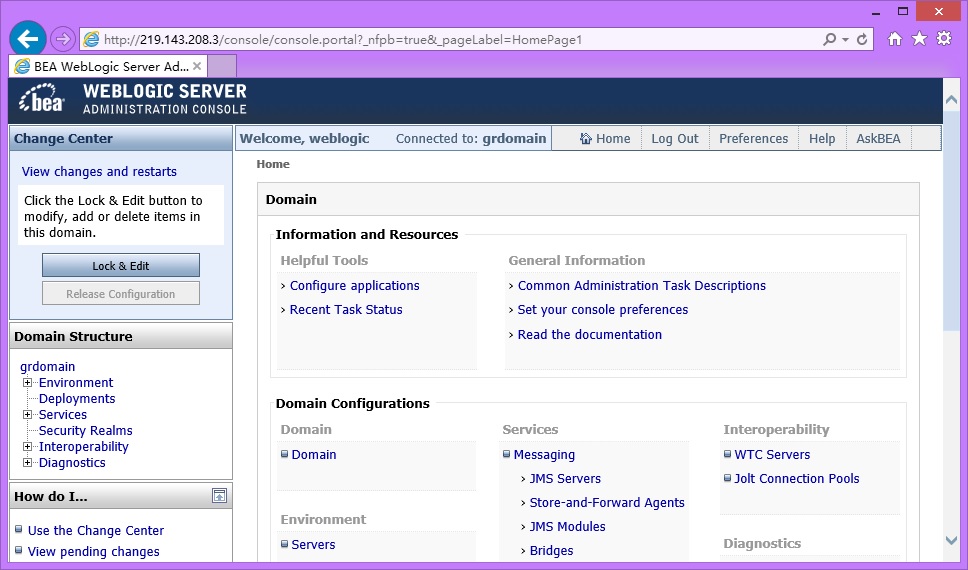This screenshot has height=570, width=968.
Task: Click the Internet Explorer page icon in address bar
Action: tap(91, 40)
